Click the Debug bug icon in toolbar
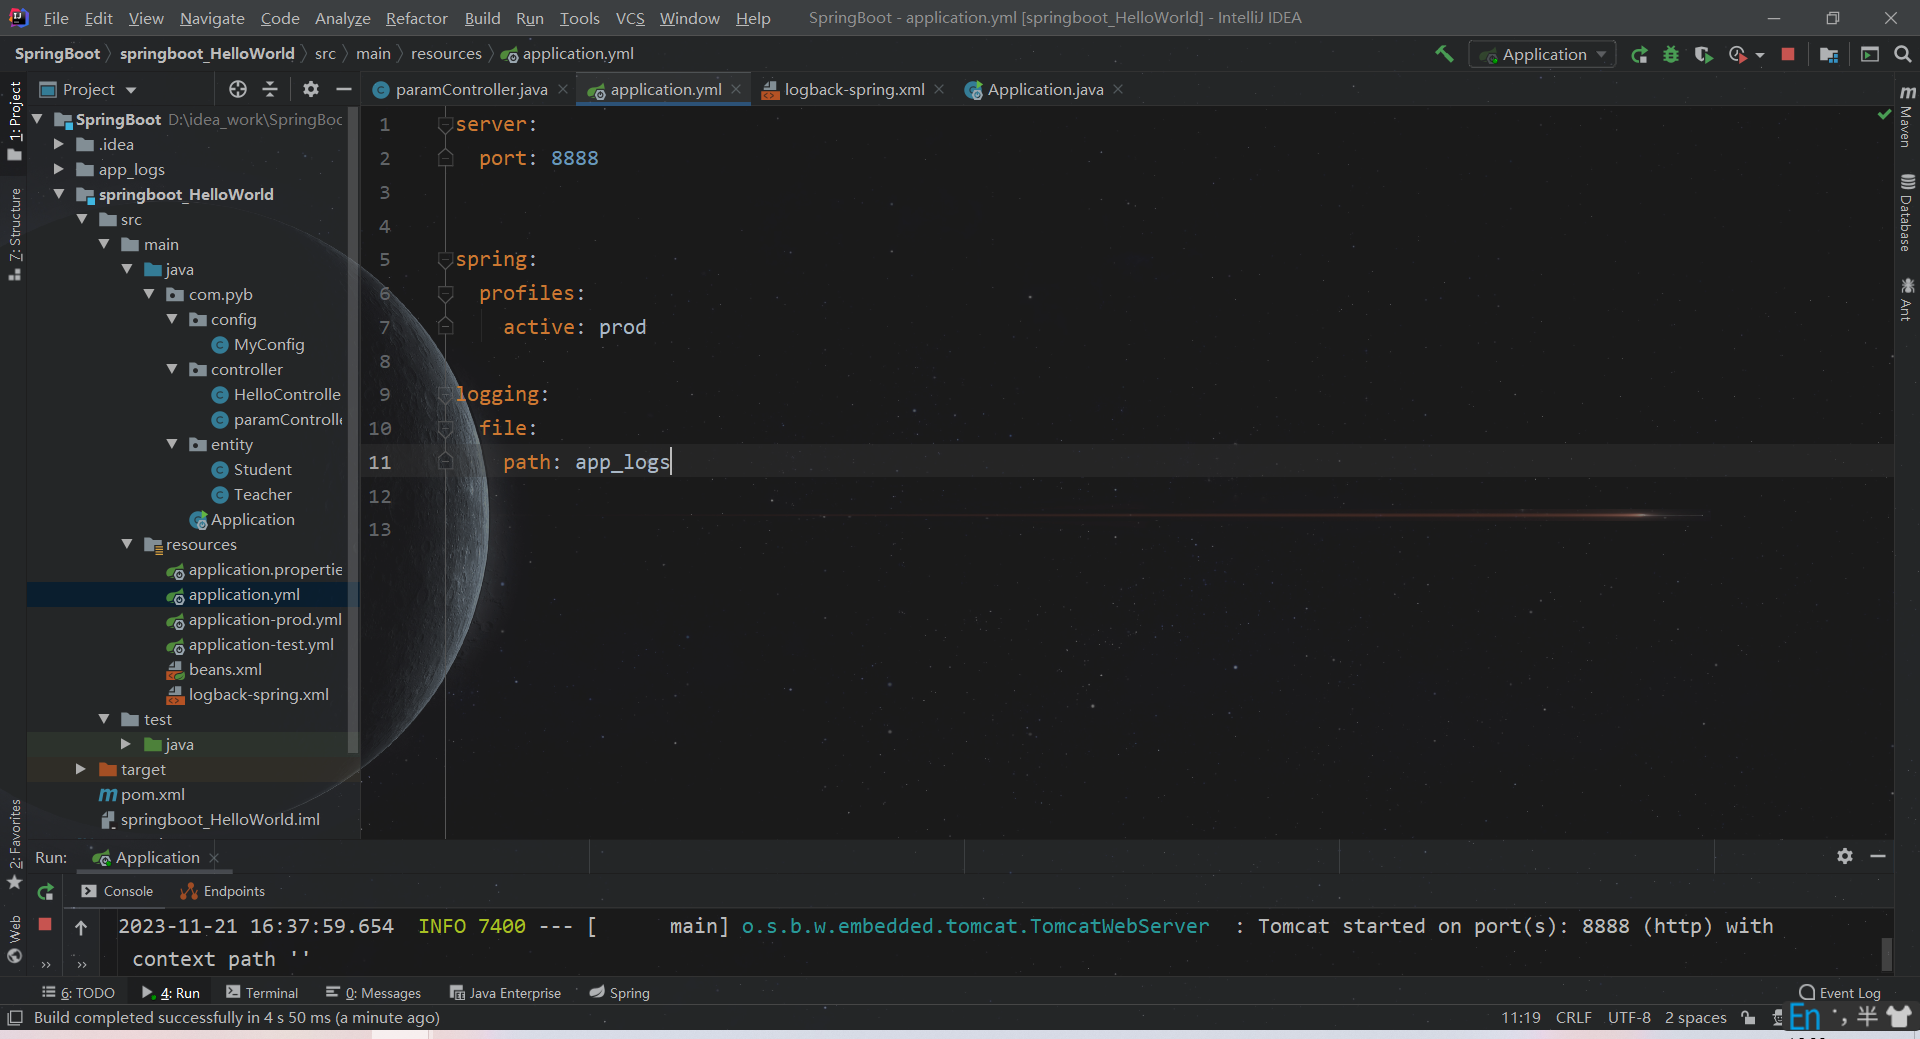Image resolution: width=1920 pixels, height=1039 pixels. click(1671, 55)
